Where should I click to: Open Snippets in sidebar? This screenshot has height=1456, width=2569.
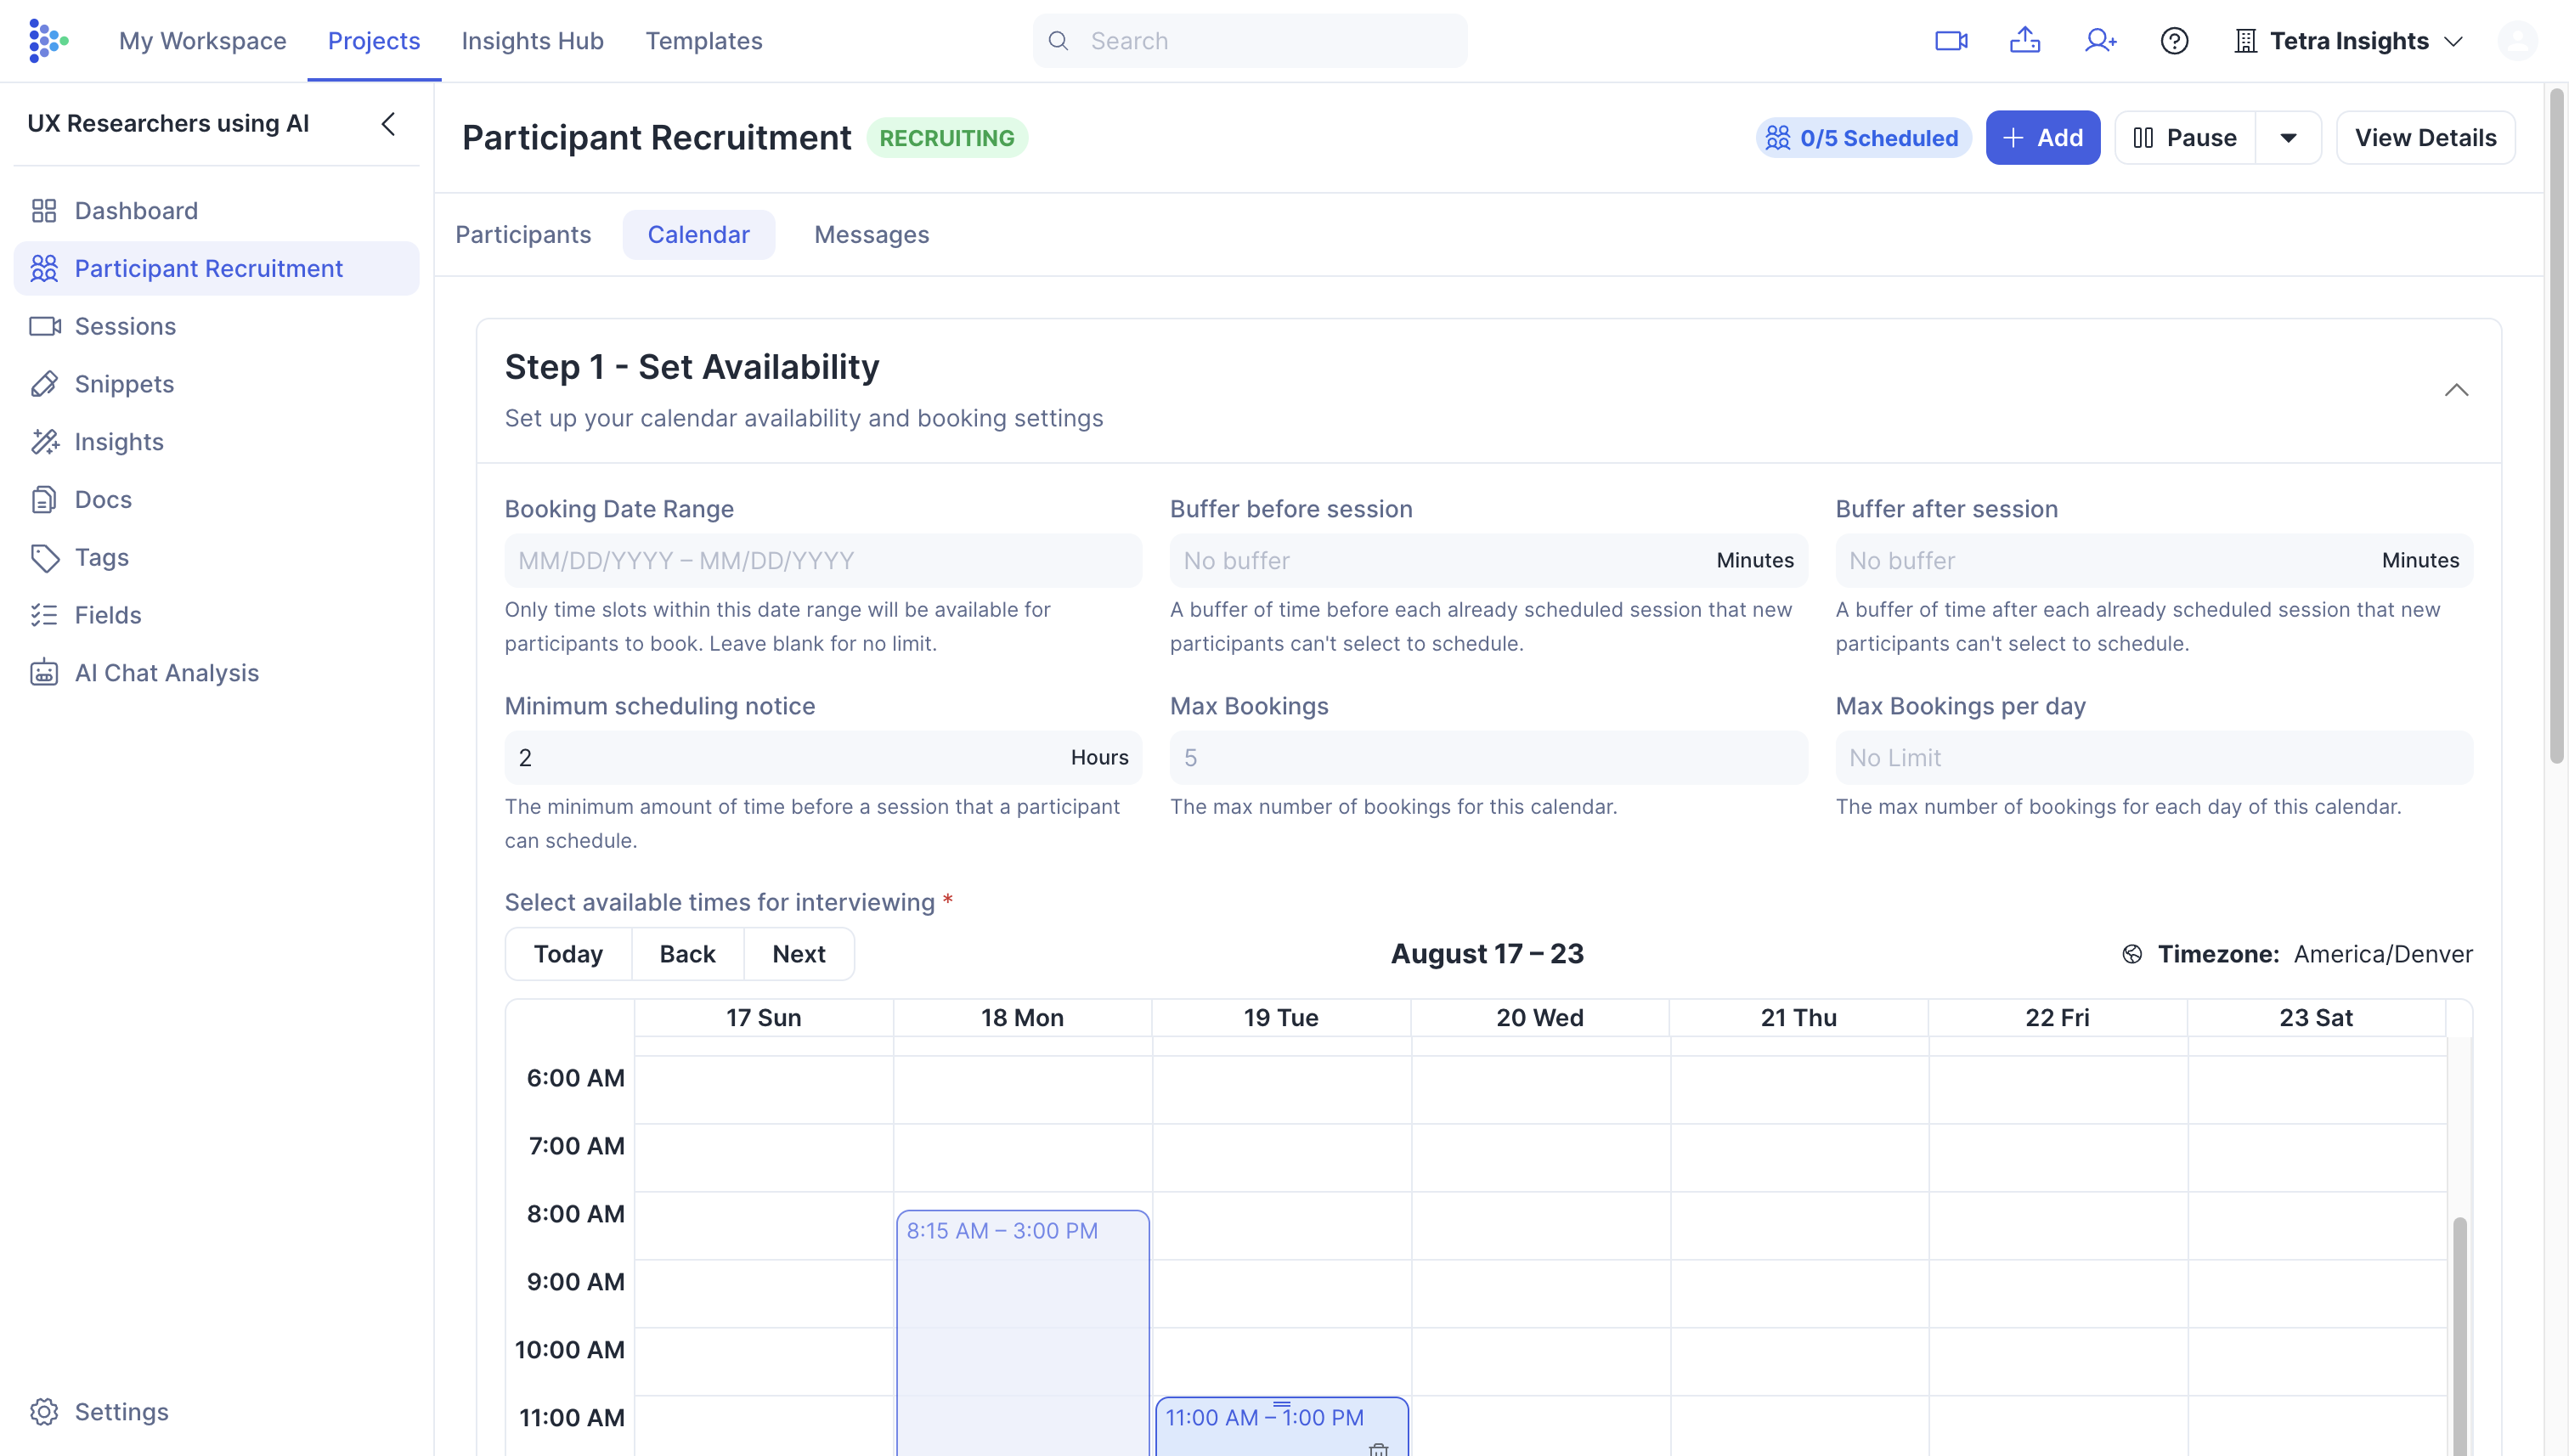217,384
